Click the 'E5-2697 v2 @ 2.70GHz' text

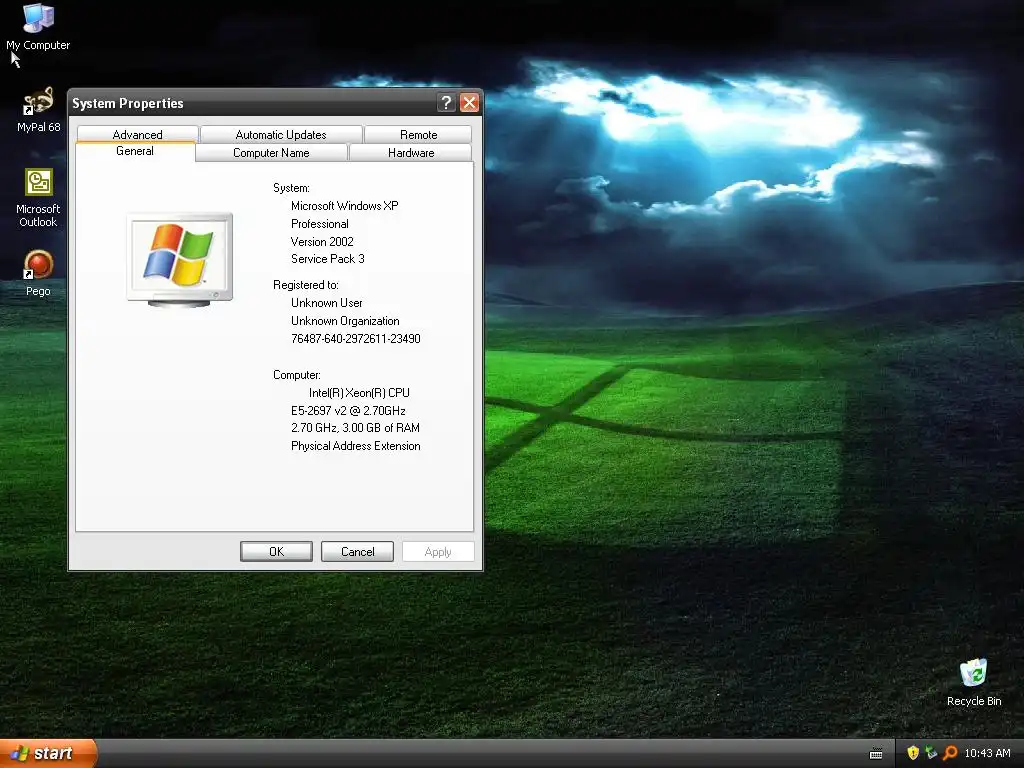348,411
